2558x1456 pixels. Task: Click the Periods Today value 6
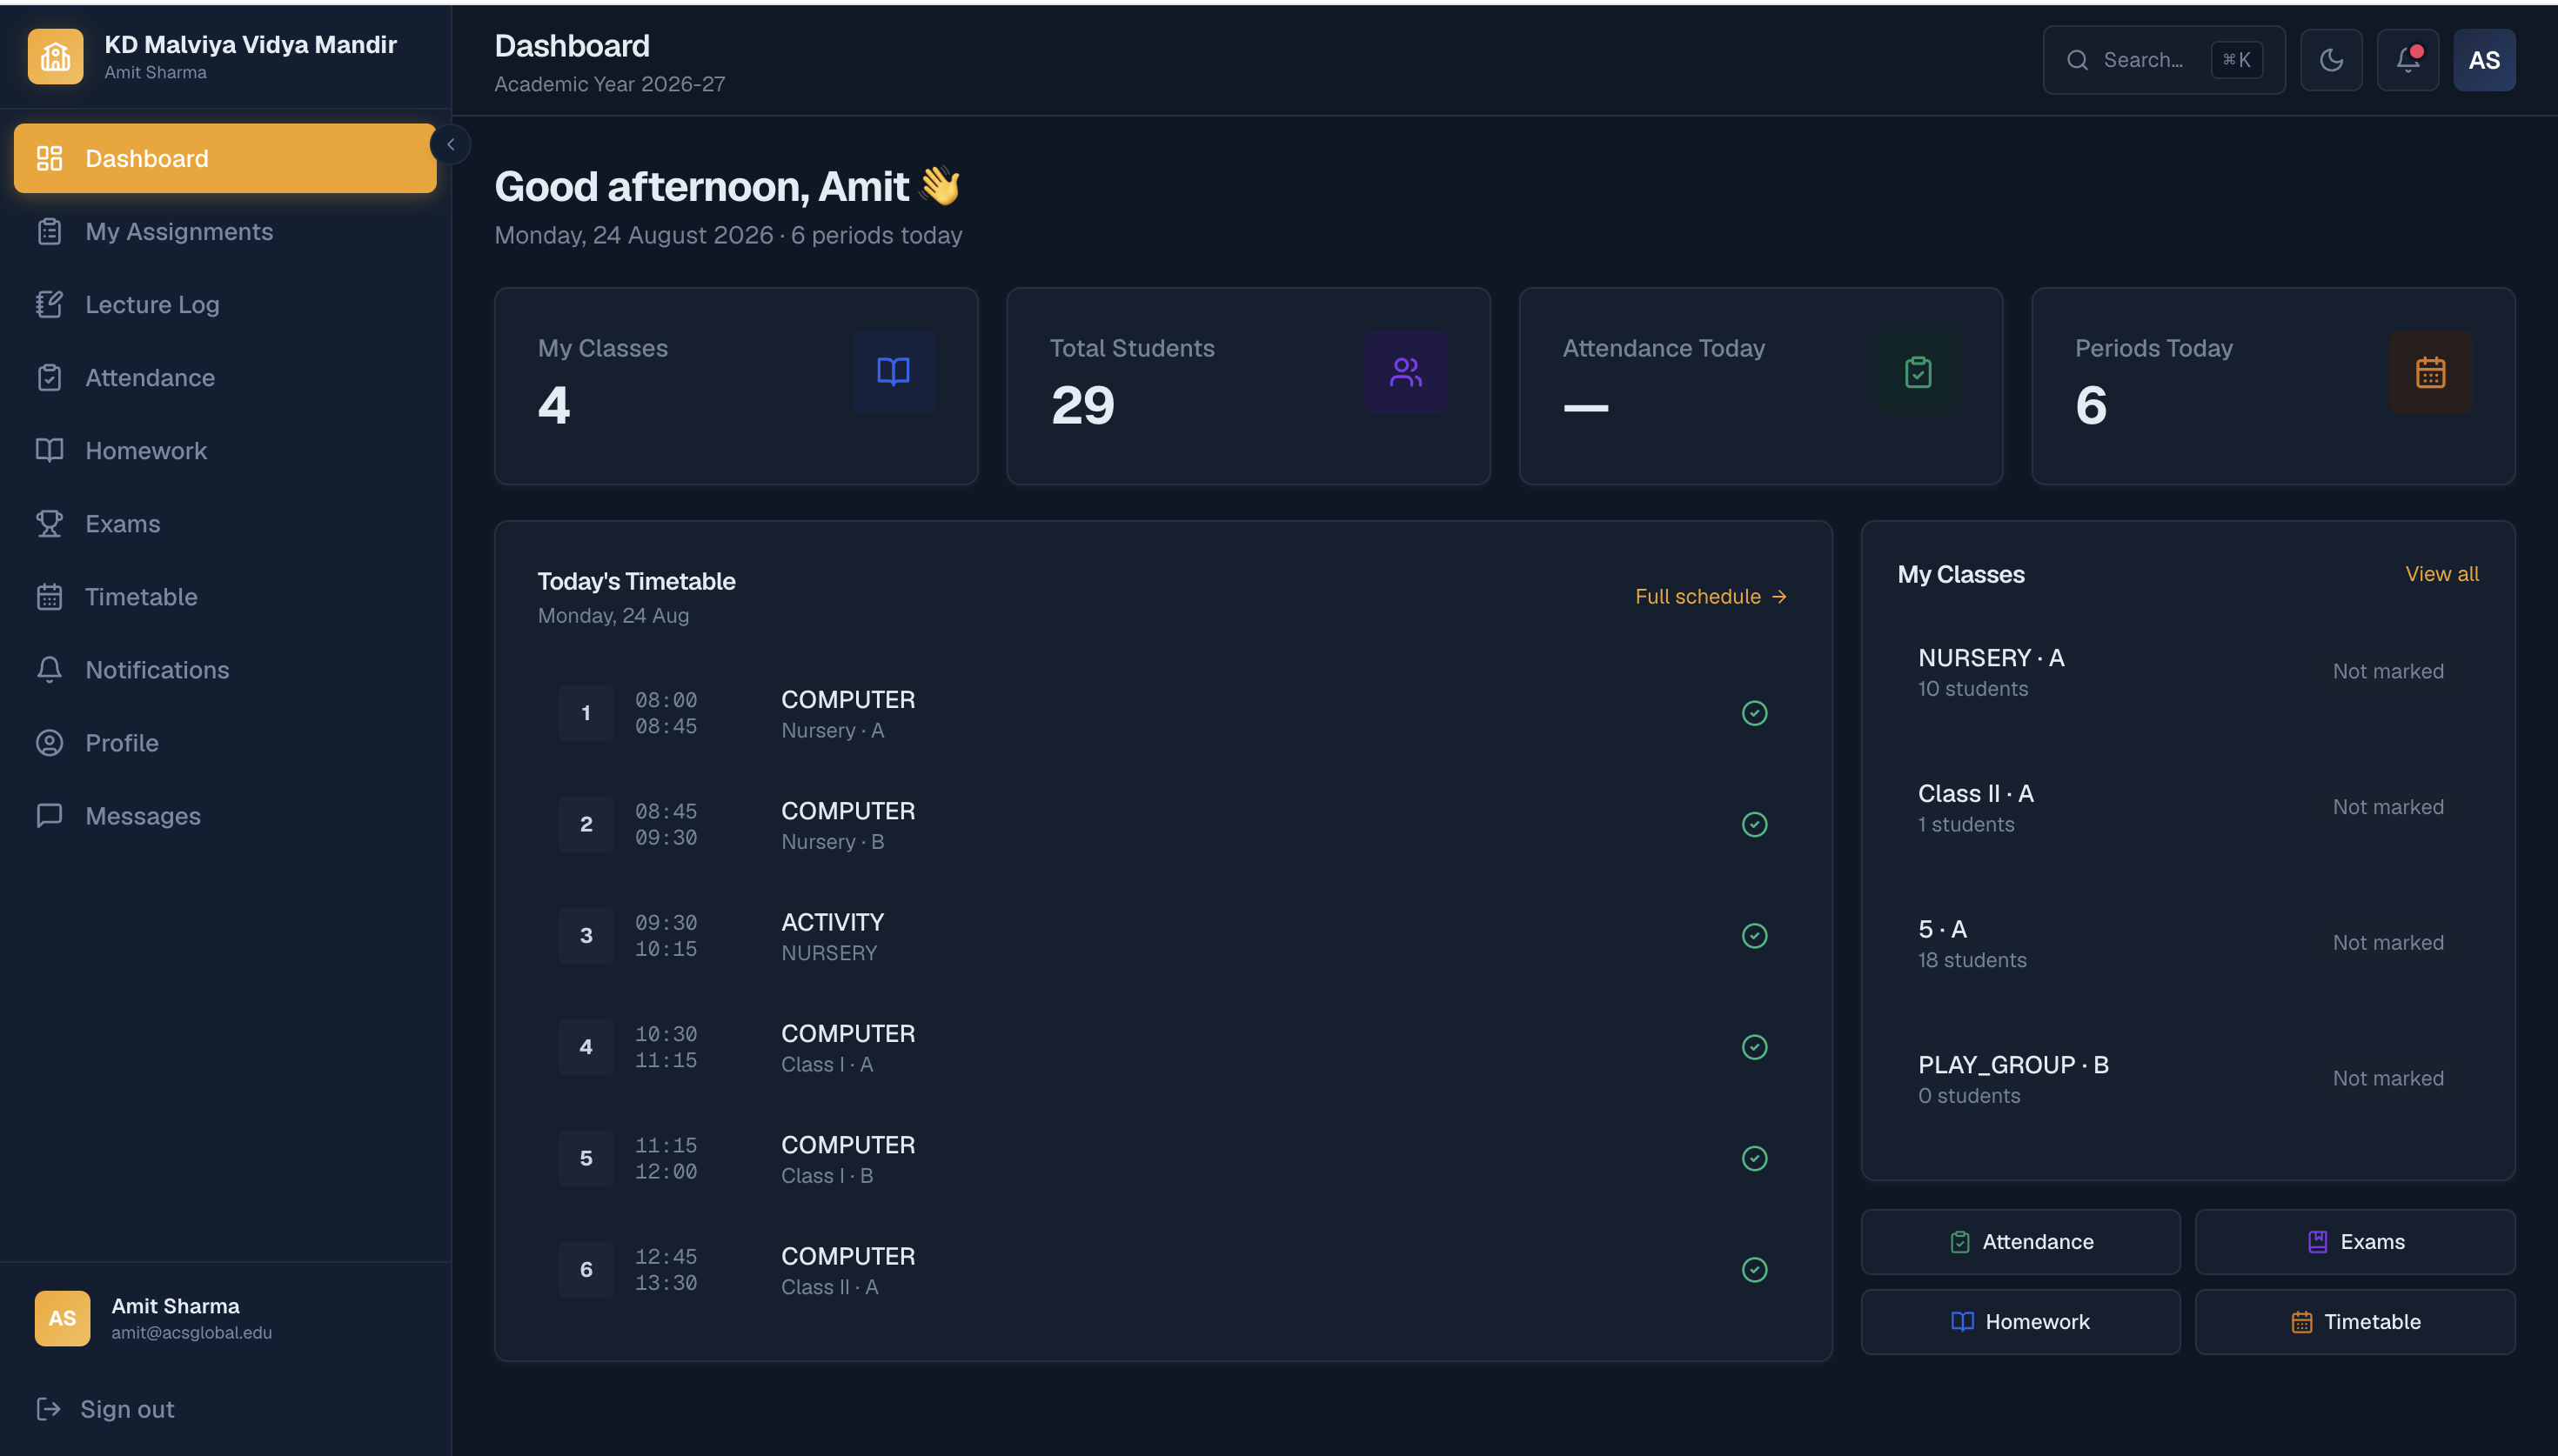coord(2090,406)
